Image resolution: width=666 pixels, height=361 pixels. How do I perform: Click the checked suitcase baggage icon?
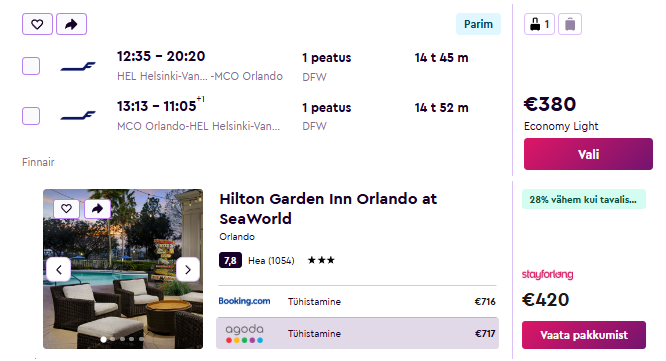click(570, 24)
